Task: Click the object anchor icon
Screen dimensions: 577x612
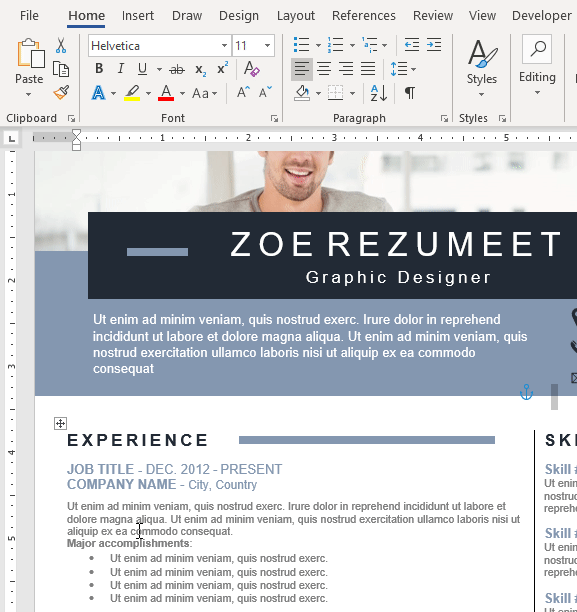Action: tap(526, 392)
